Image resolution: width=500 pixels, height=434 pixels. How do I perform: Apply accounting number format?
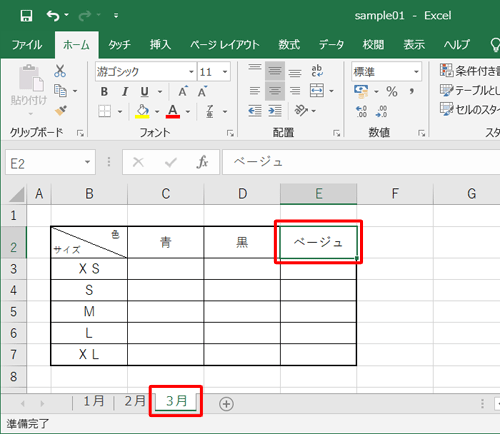(361, 91)
